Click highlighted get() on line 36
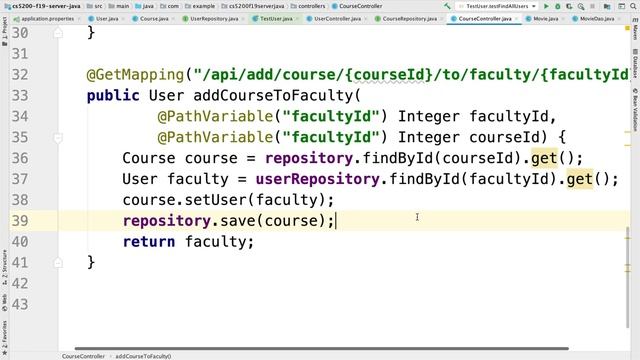The image size is (640, 360). 544,158
